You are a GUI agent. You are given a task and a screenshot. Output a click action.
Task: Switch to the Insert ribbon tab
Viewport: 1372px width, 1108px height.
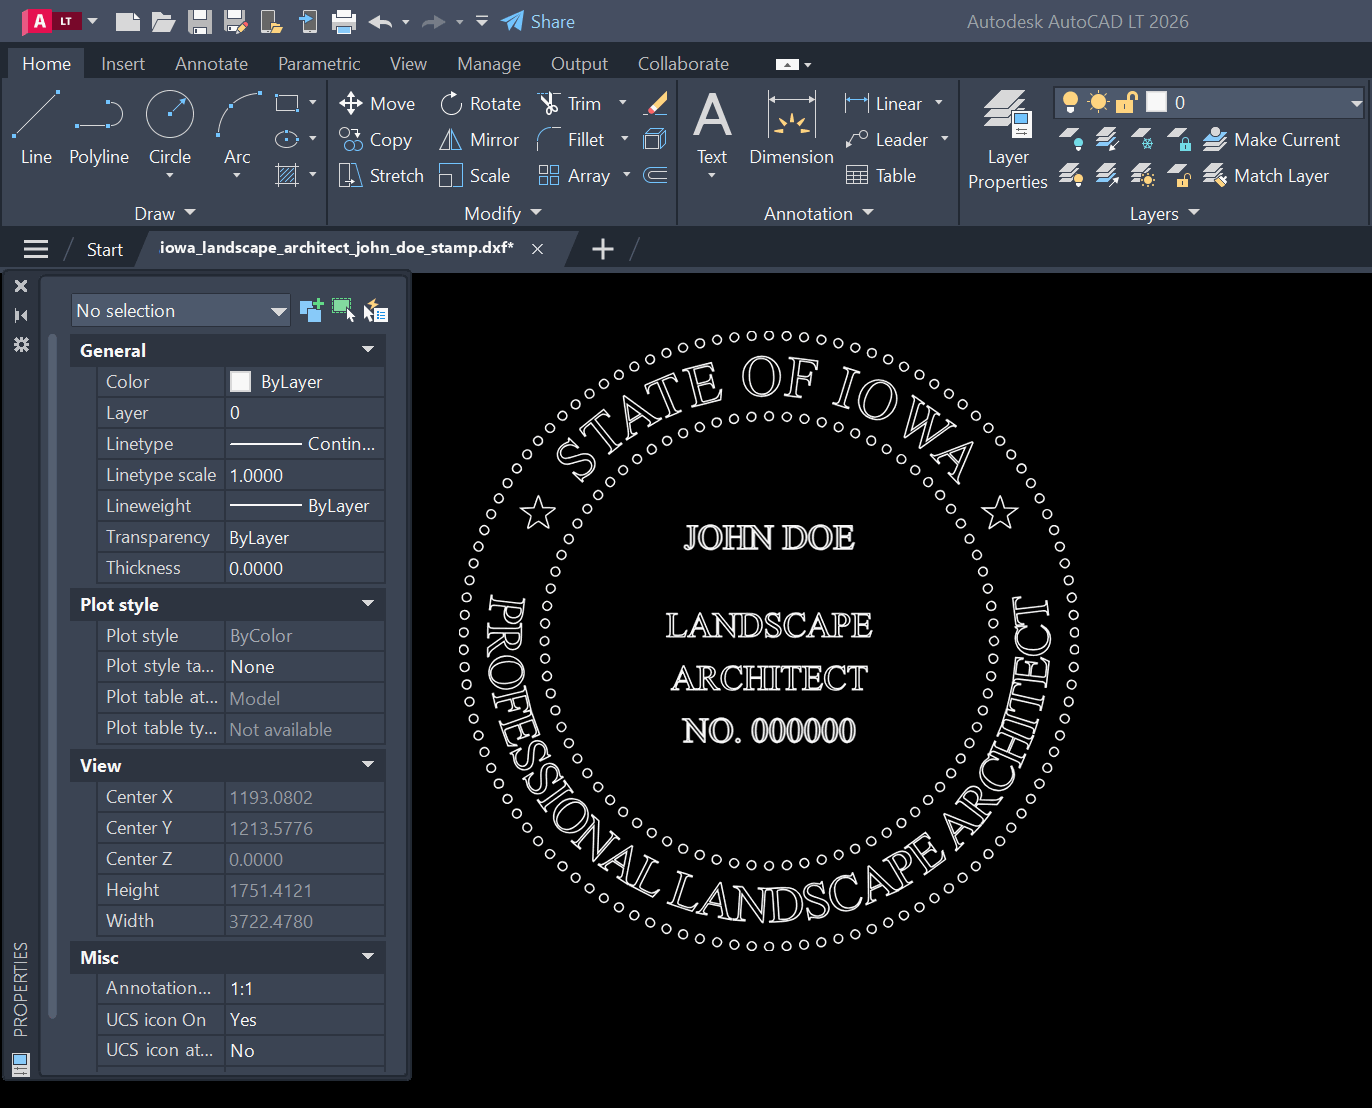(x=123, y=63)
